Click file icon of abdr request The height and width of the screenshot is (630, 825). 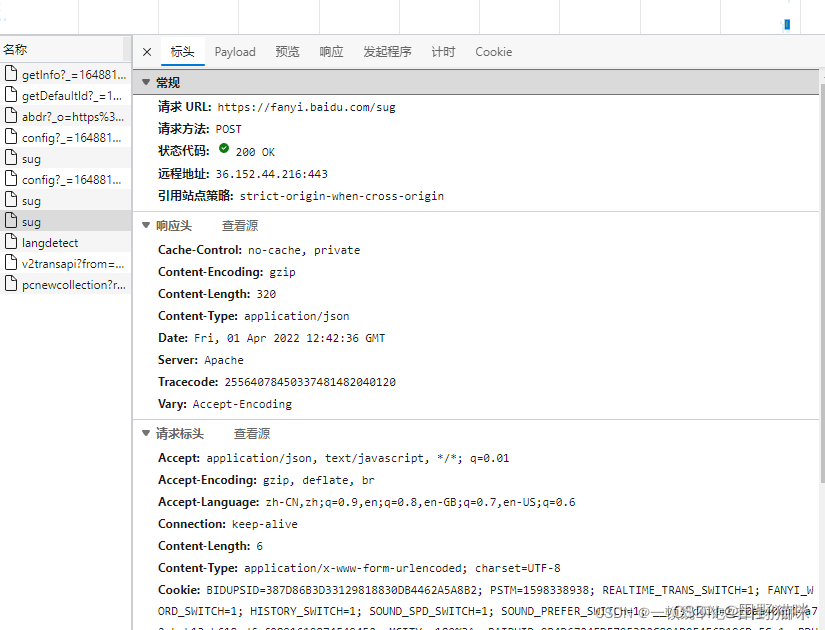pos(11,115)
